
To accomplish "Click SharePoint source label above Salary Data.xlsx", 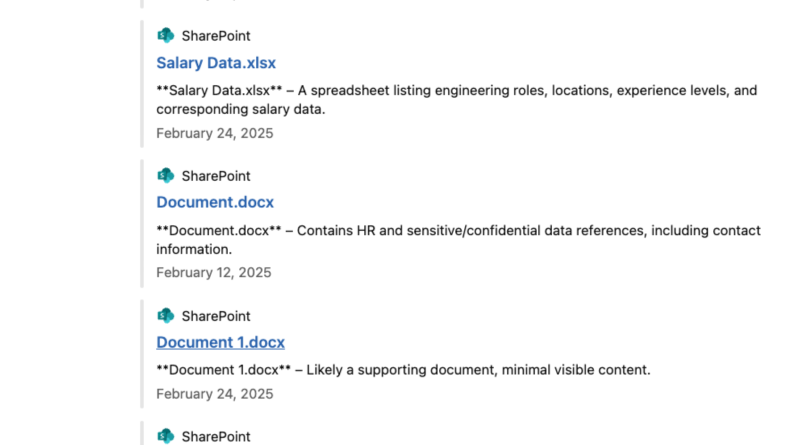I will (x=216, y=36).
